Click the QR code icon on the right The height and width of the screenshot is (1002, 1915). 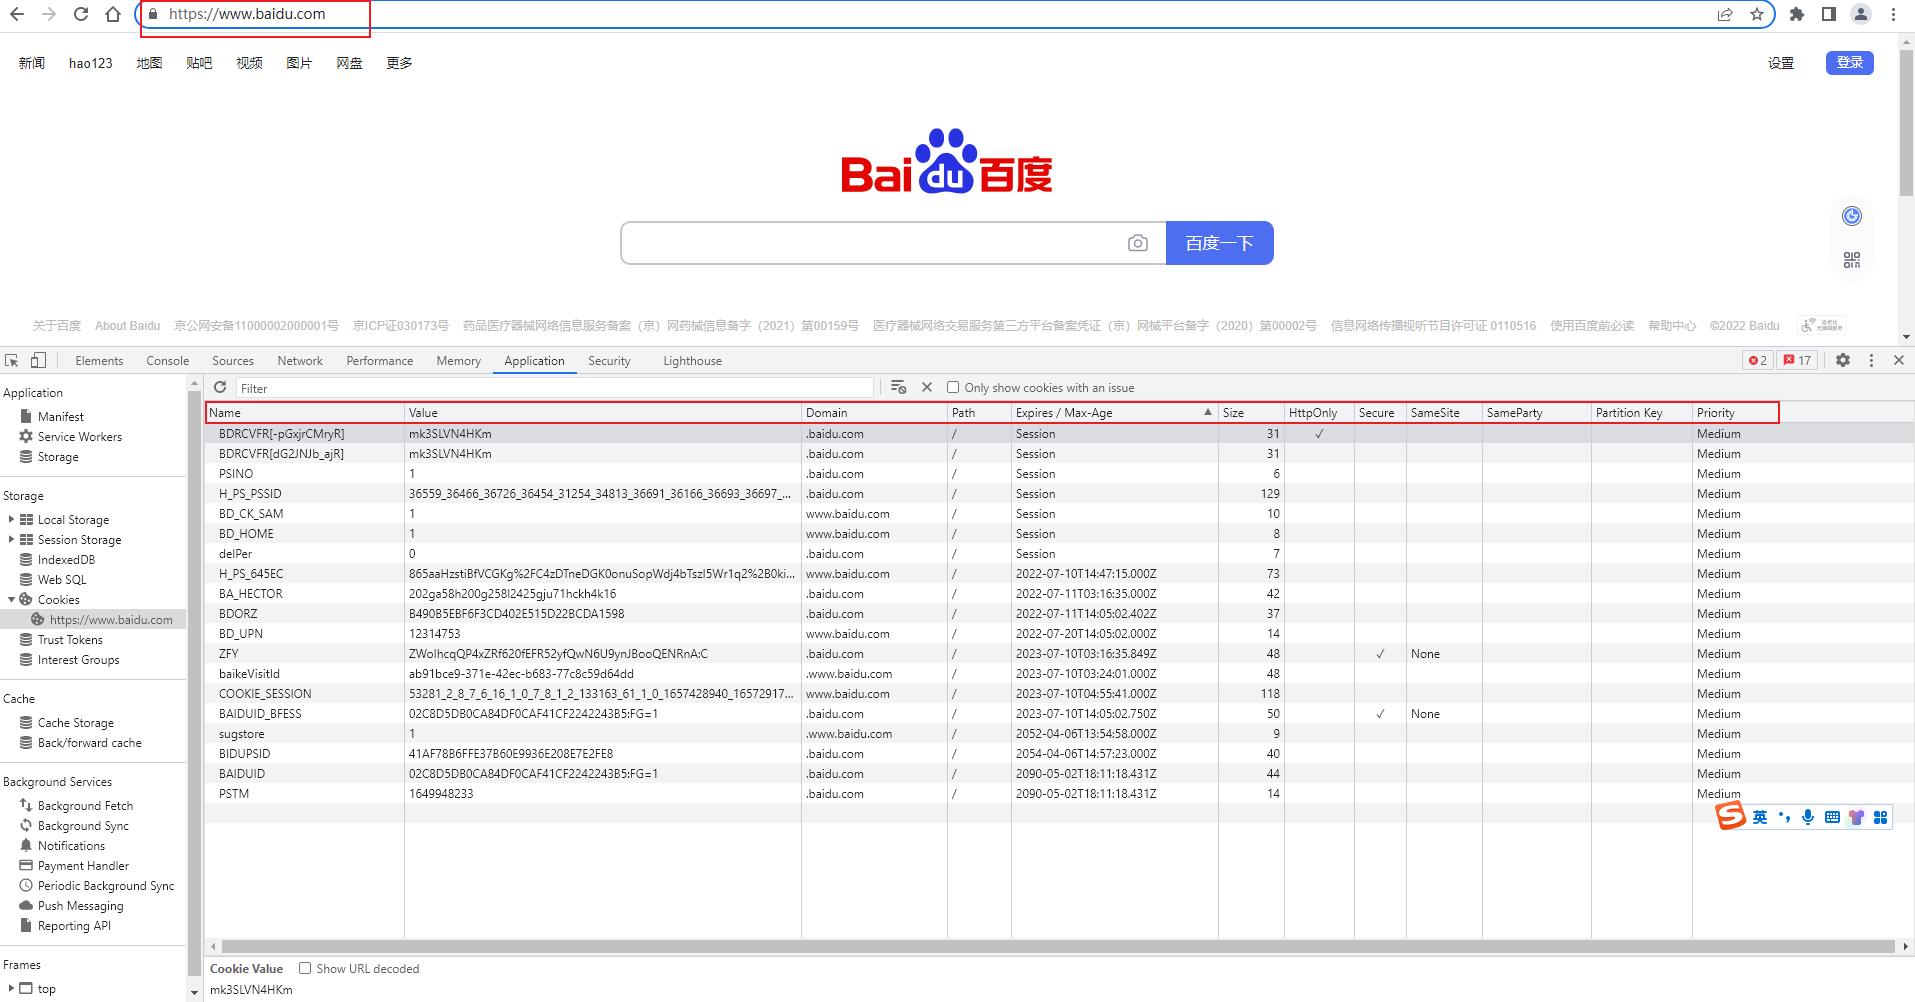(1852, 260)
